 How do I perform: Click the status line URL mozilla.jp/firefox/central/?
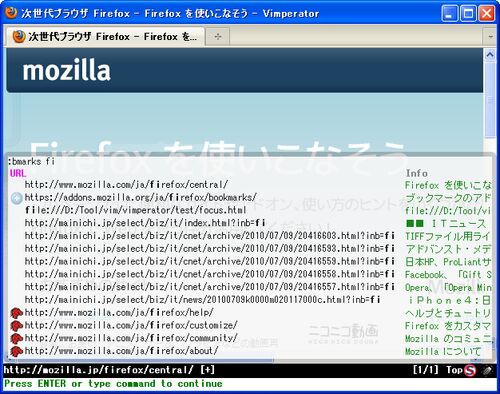[x=98, y=370]
